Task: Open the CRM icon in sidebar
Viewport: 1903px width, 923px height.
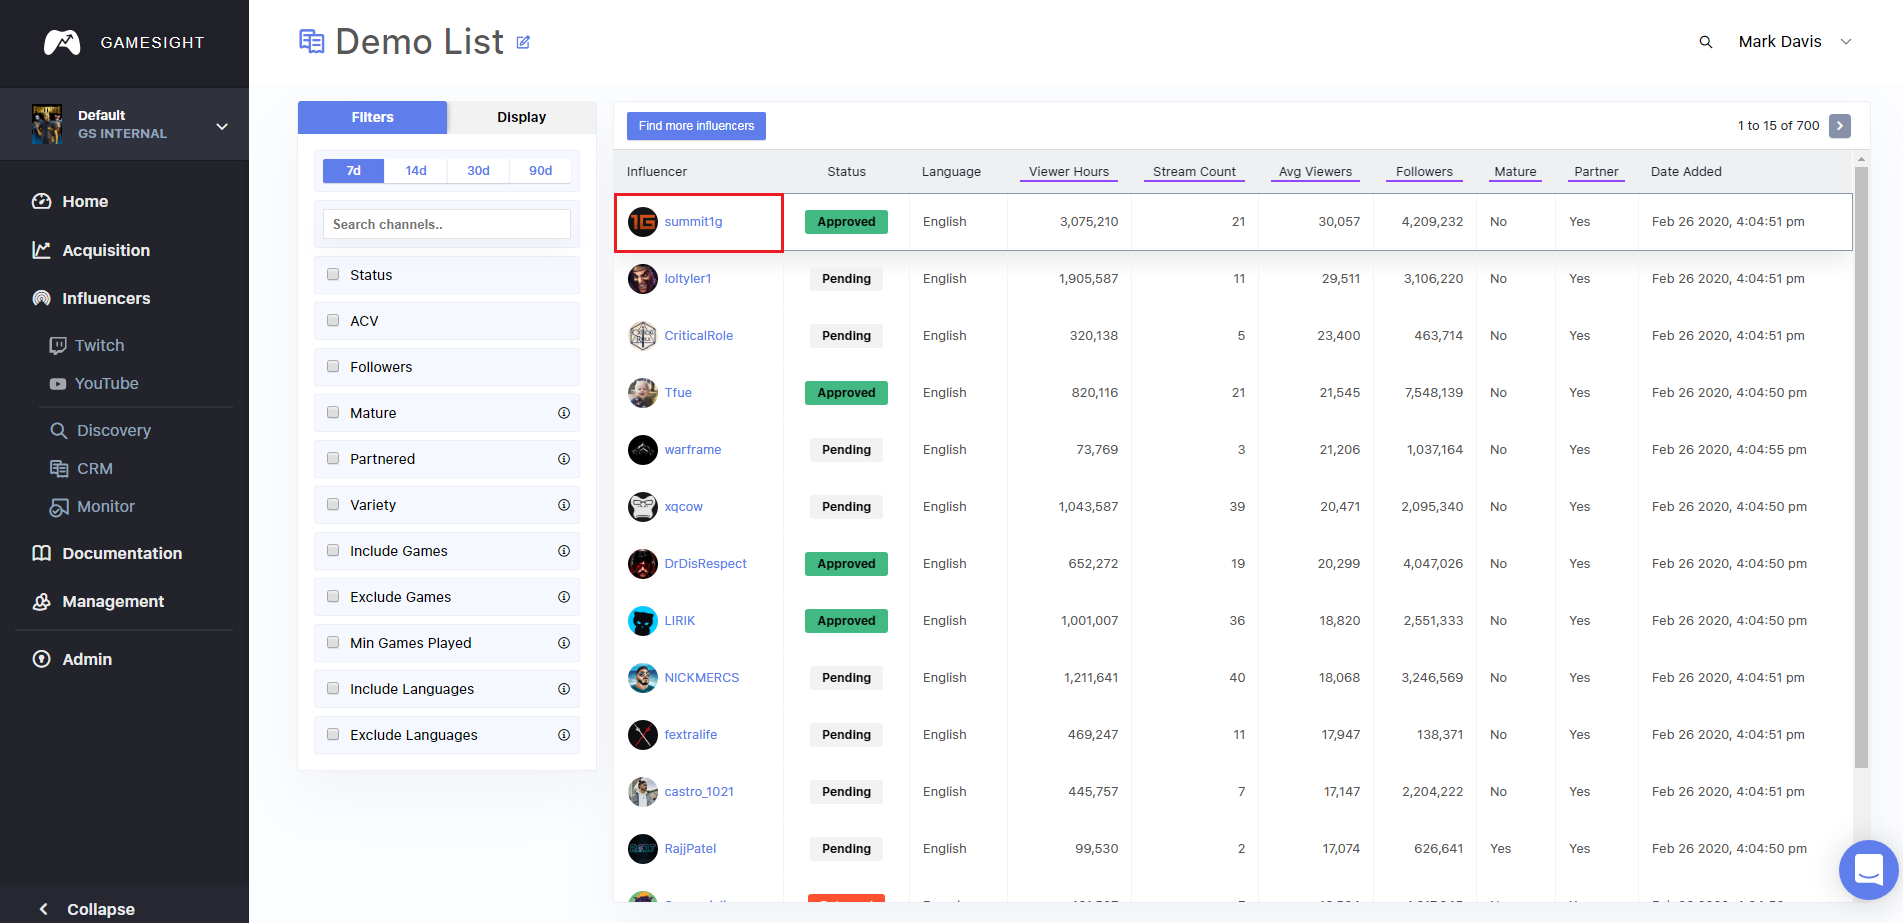Action: [59, 468]
